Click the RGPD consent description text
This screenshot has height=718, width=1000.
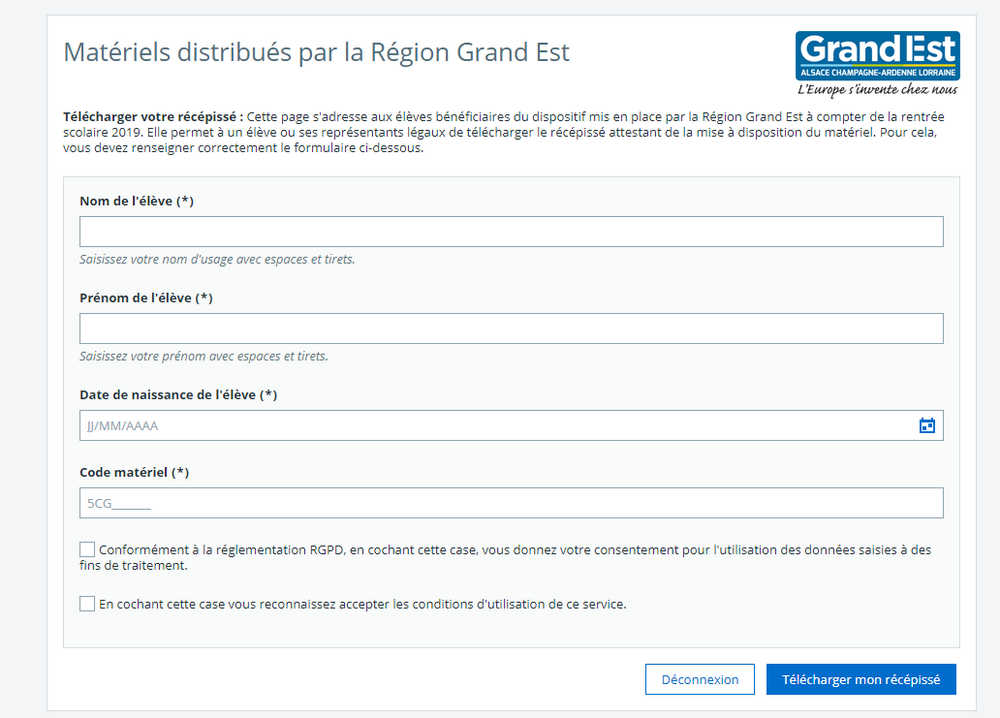[x=500, y=549]
